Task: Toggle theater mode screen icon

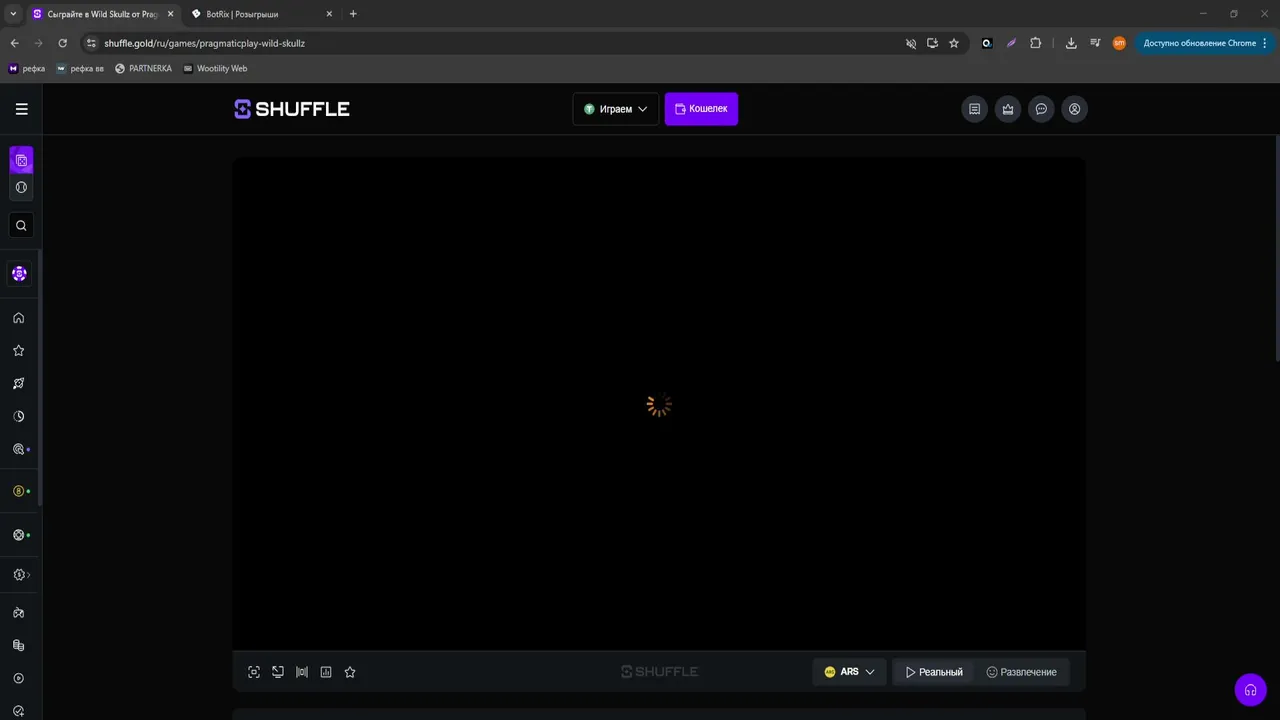Action: pos(278,672)
